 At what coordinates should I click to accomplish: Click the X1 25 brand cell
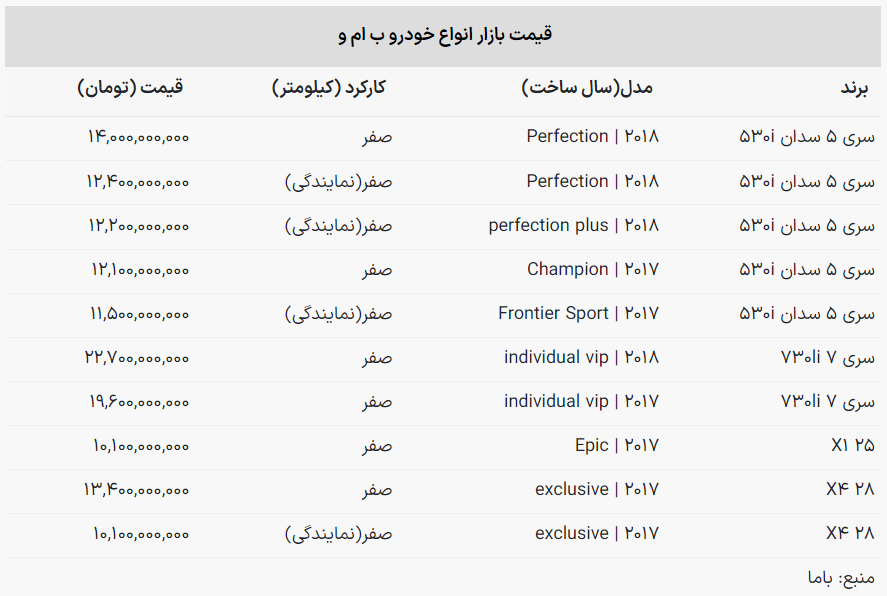(852, 445)
